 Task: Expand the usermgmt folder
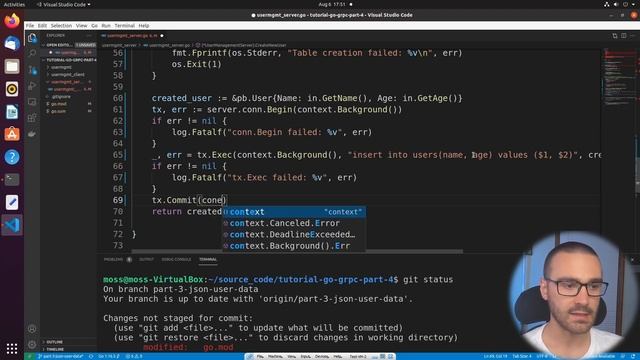click(61, 67)
